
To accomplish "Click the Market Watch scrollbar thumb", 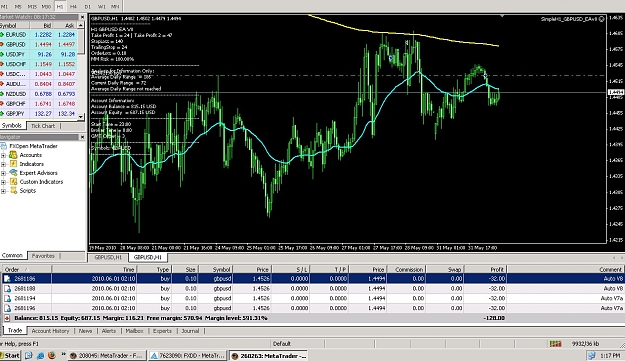I will point(81,41).
